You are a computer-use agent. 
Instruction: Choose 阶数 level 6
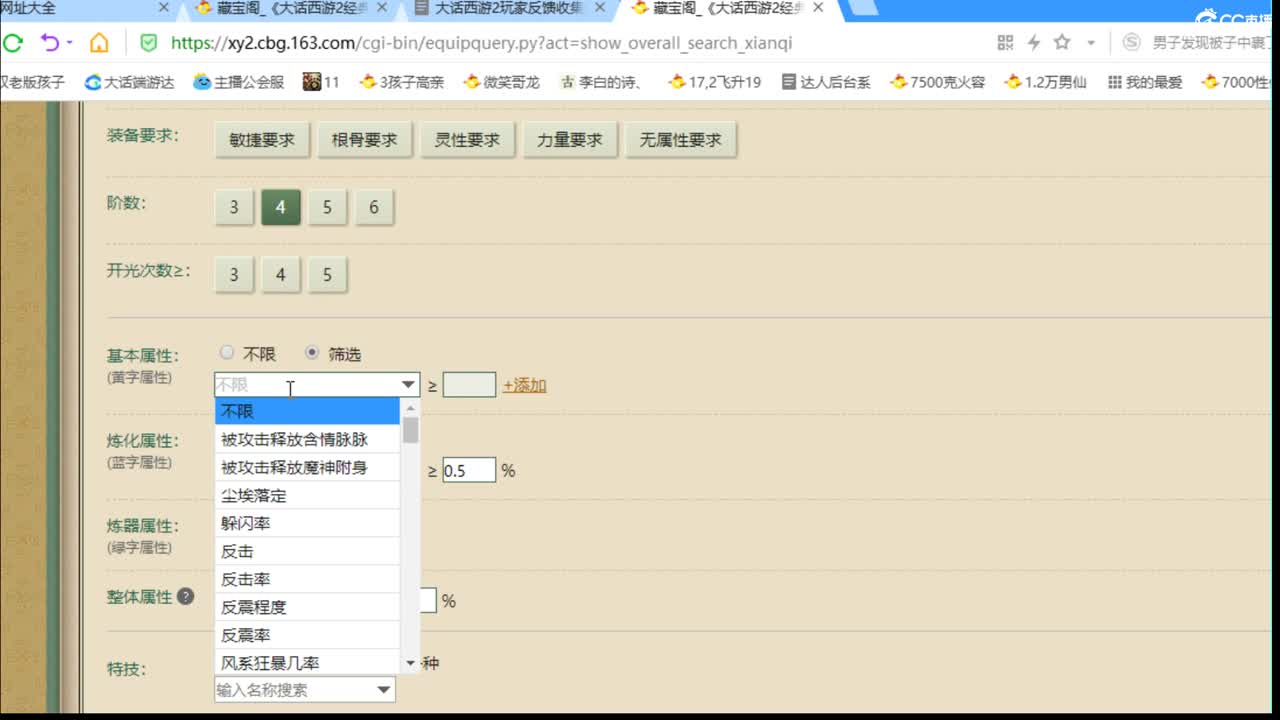click(x=374, y=207)
